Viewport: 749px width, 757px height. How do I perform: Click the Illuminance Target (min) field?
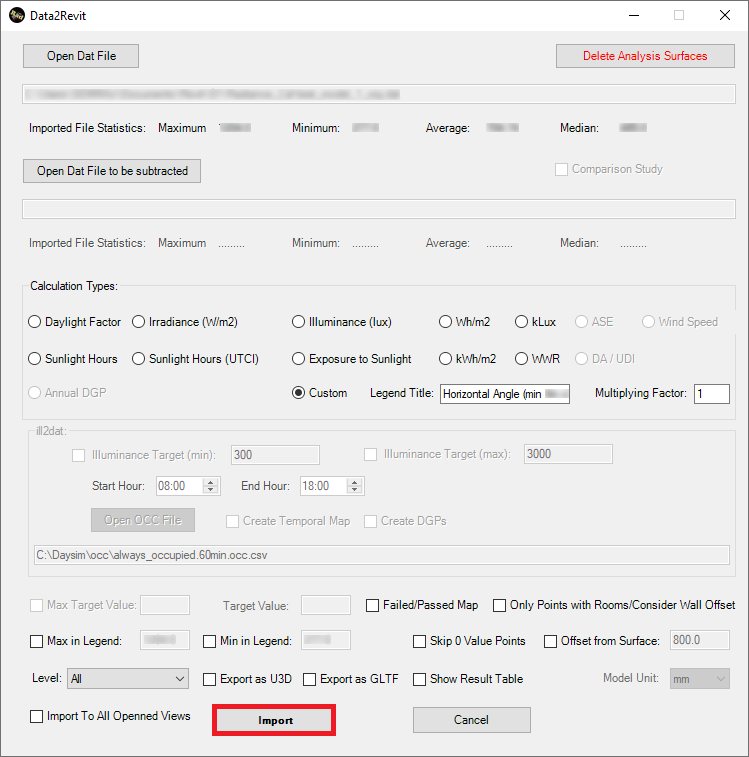click(275, 455)
